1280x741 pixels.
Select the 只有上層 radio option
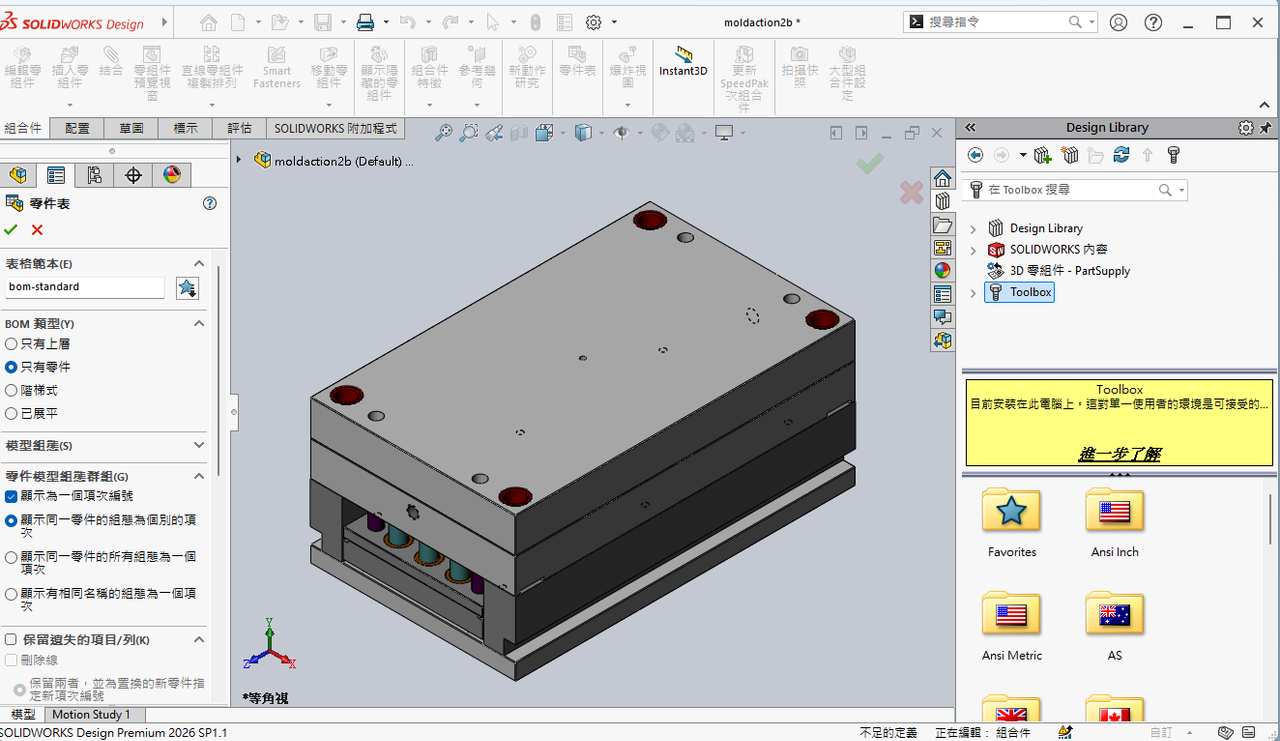(x=12, y=344)
